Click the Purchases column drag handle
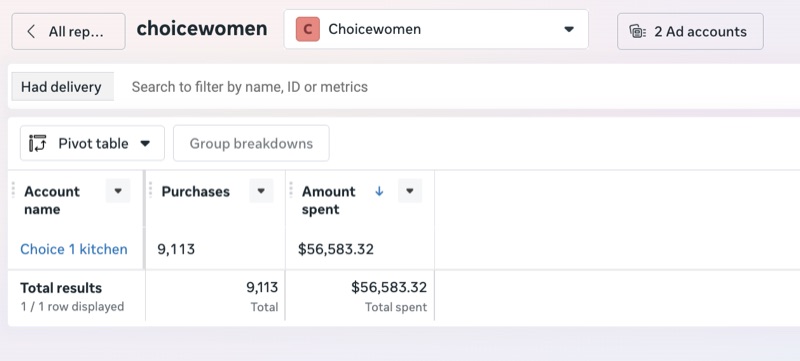 tap(151, 190)
